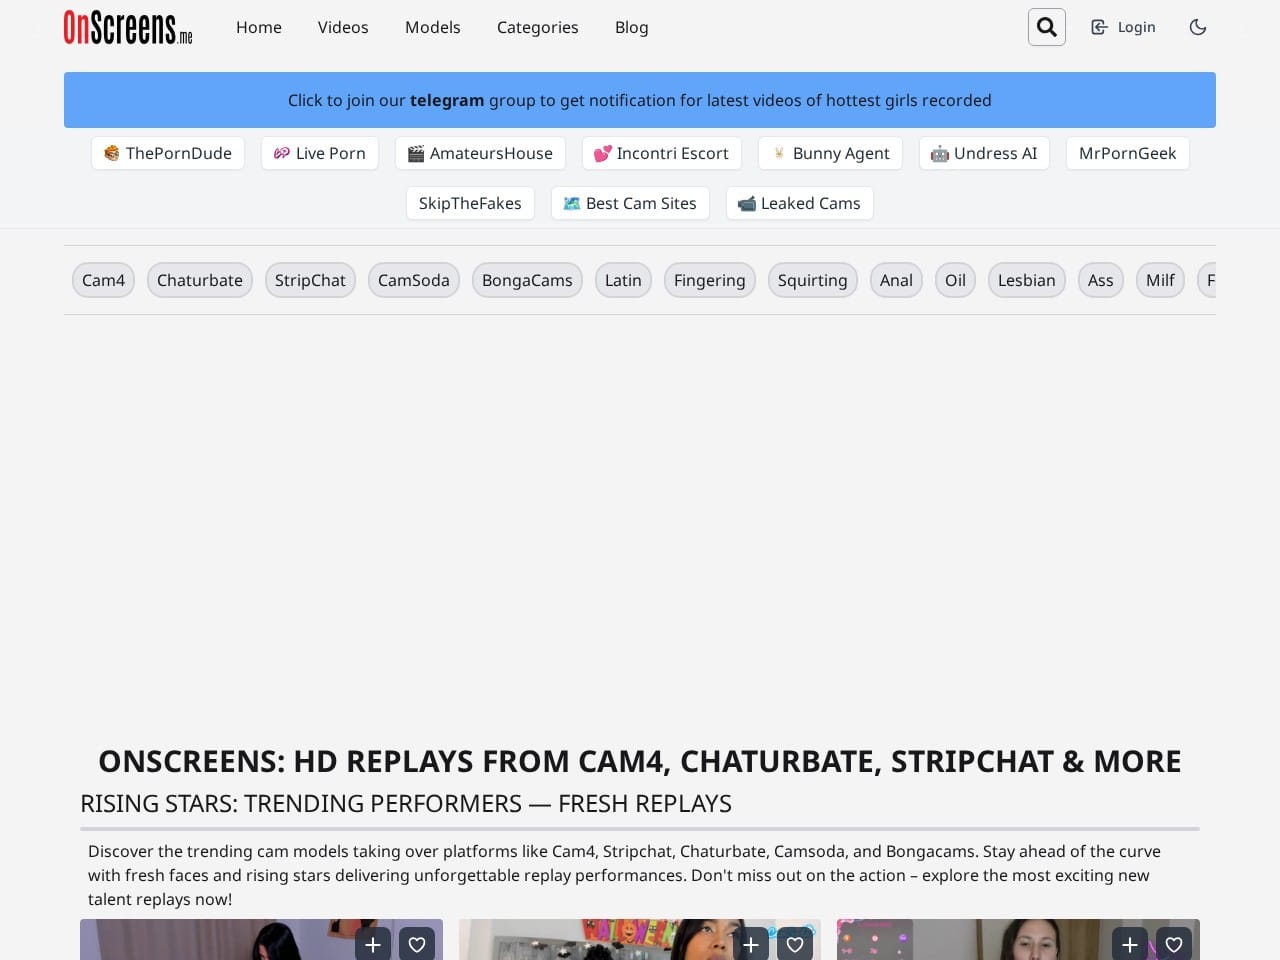Click the clapperboard icon beside AmateursHouse

tap(416, 153)
